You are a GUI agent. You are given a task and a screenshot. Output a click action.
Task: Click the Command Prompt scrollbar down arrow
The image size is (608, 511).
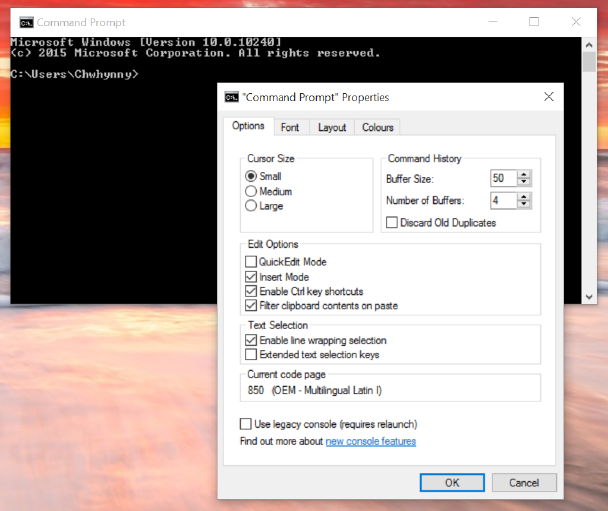click(589, 297)
